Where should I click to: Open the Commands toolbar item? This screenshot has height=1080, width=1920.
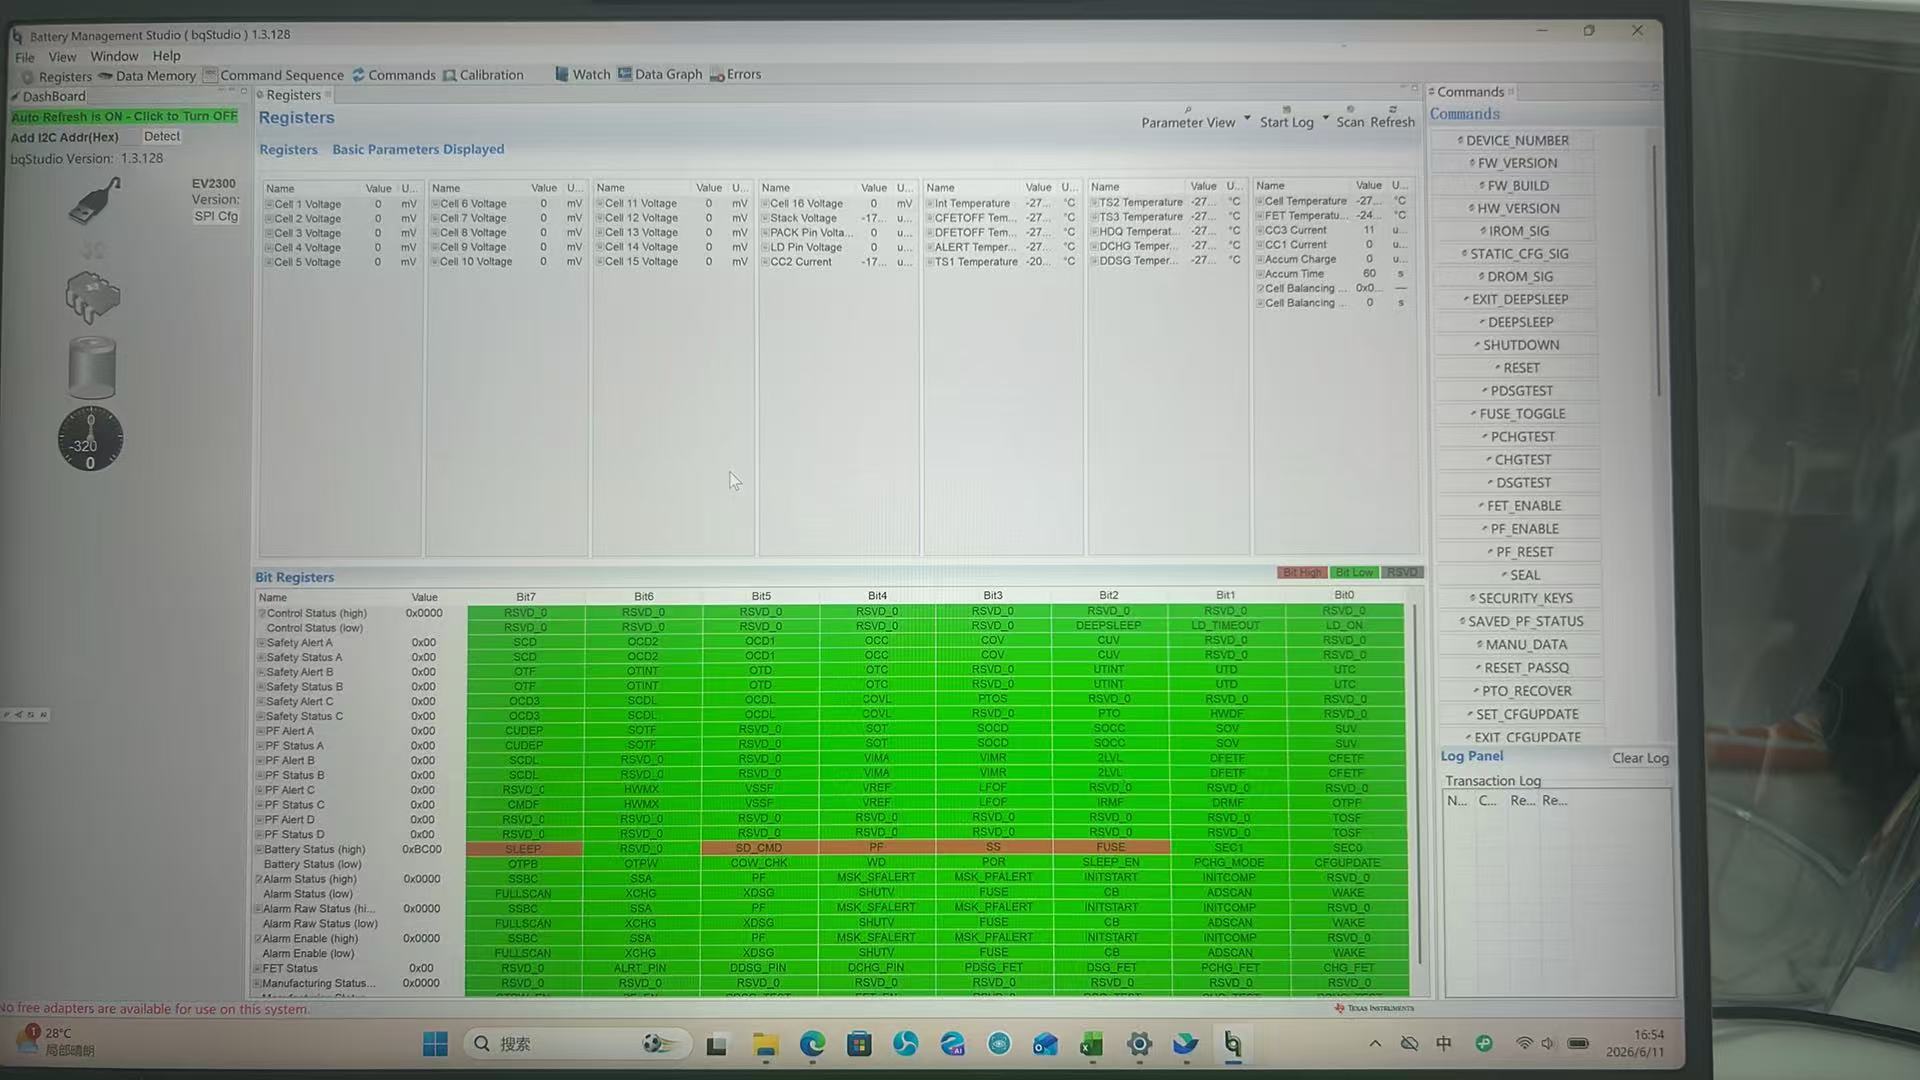coord(393,75)
